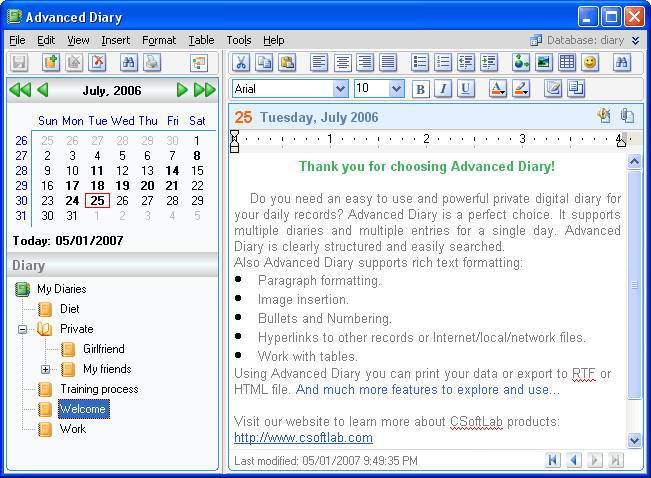Click the Insert image icon
The height and width of the screenshot is (478, 651).
(x=544, y=63)
